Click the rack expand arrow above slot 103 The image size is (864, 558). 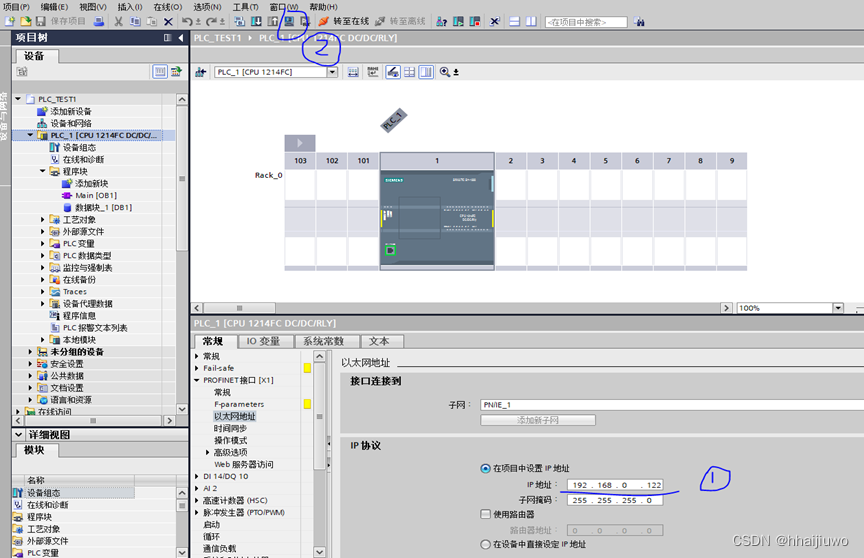click(300, 143)
